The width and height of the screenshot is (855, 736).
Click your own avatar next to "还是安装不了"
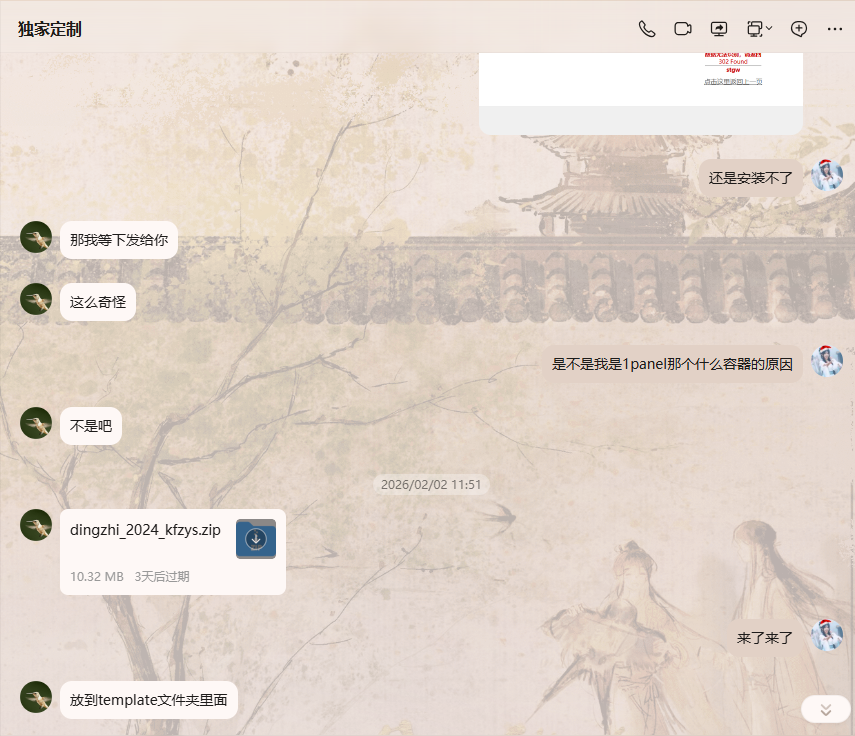point(827,176)
